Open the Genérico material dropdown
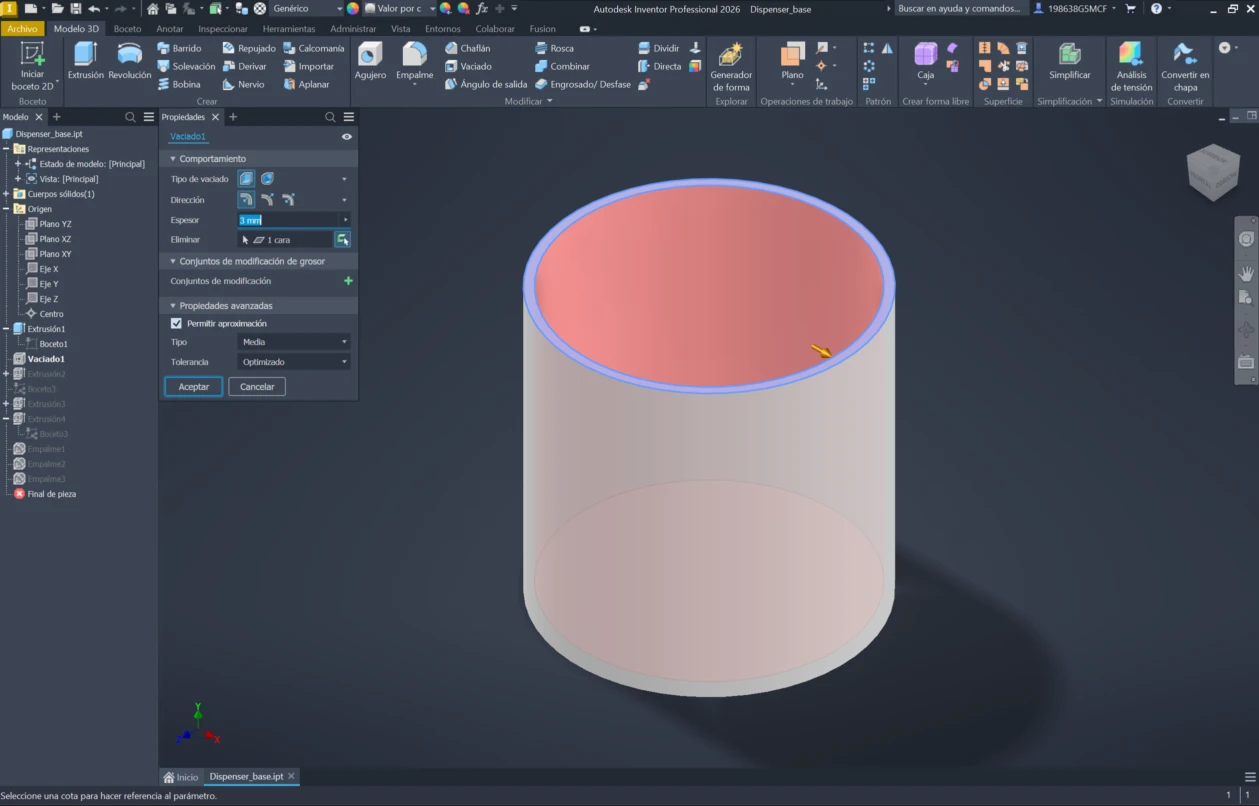The height and width of the screenshot is (806, 1259). click(x=306, y=8)
